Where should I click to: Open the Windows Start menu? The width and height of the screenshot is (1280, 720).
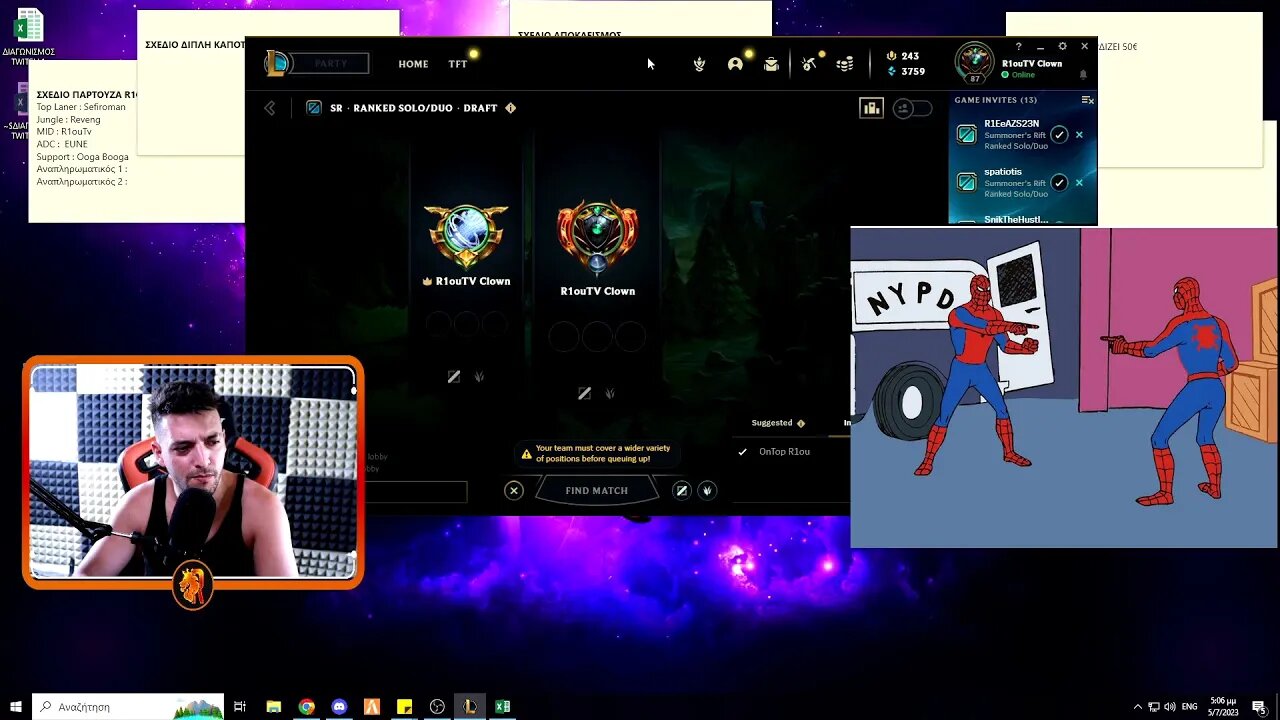pyautogui.click(x=16, y=707)
